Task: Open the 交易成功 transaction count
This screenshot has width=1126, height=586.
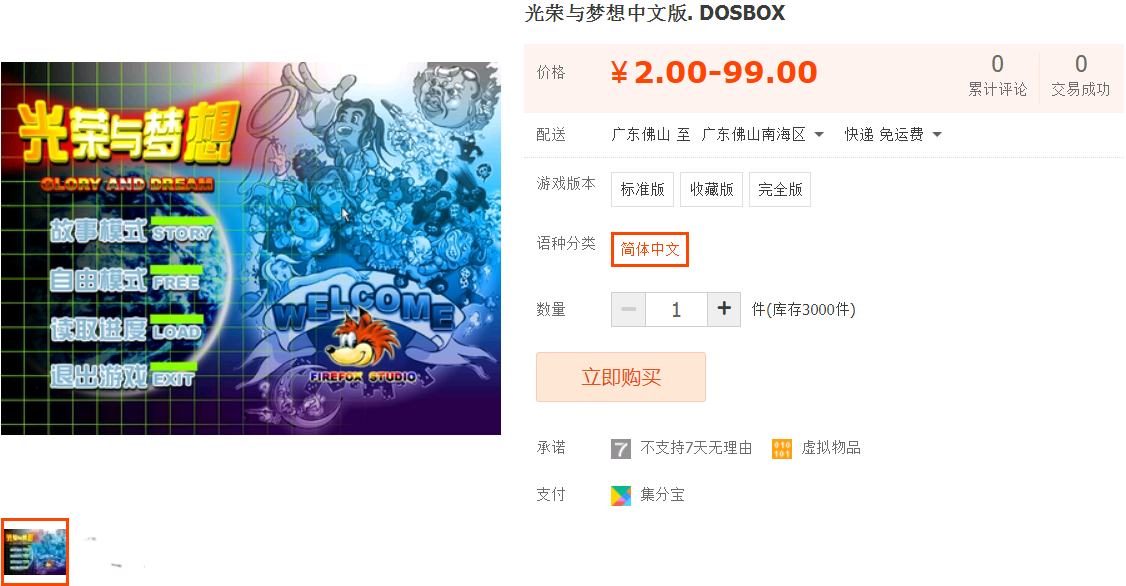Action: (x=1081, y=75)
